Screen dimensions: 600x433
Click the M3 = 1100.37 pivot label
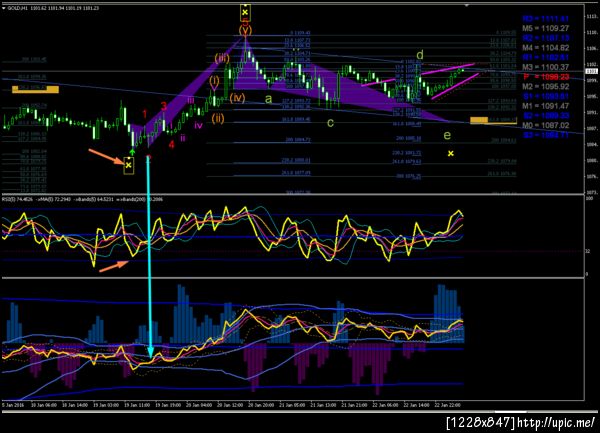(x=546, y=67)
